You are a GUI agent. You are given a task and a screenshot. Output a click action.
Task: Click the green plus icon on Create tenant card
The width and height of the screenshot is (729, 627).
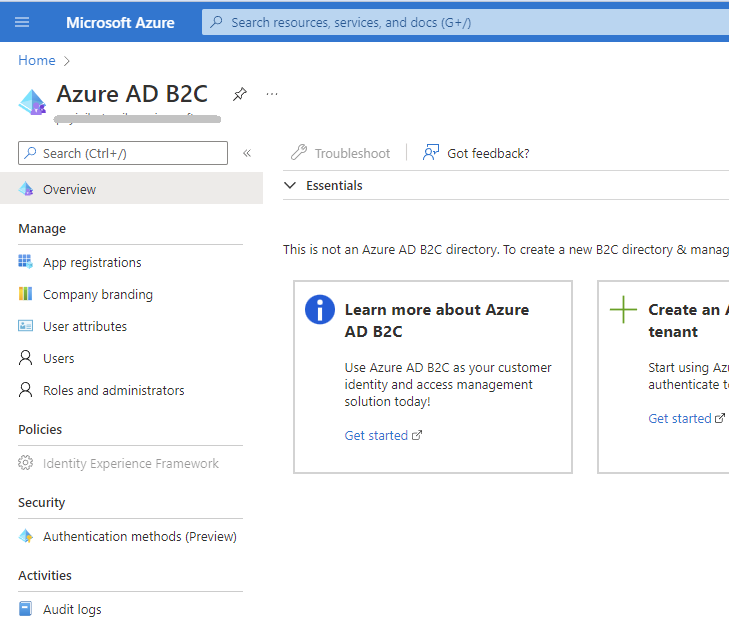click(x=623, y=310)
